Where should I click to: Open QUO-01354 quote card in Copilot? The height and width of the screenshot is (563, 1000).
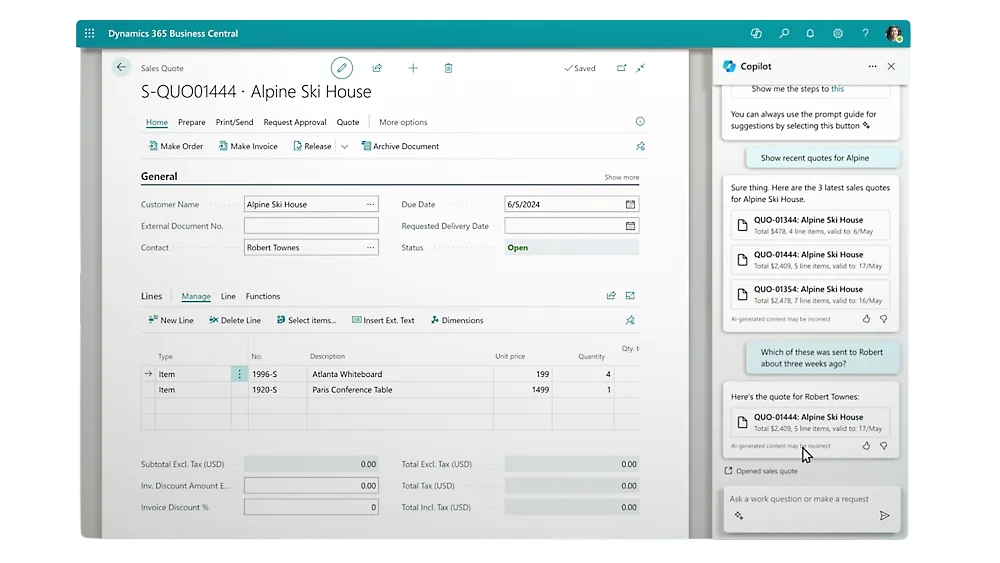[810, 294]
